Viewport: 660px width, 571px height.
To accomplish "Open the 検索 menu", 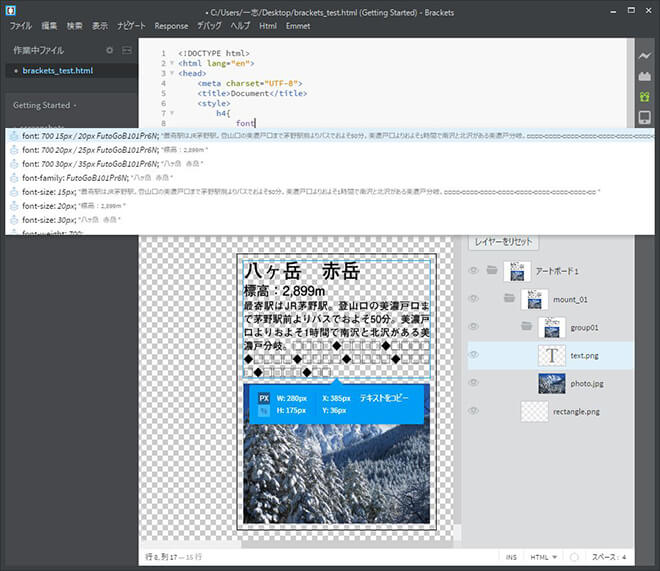I will 75,26.
